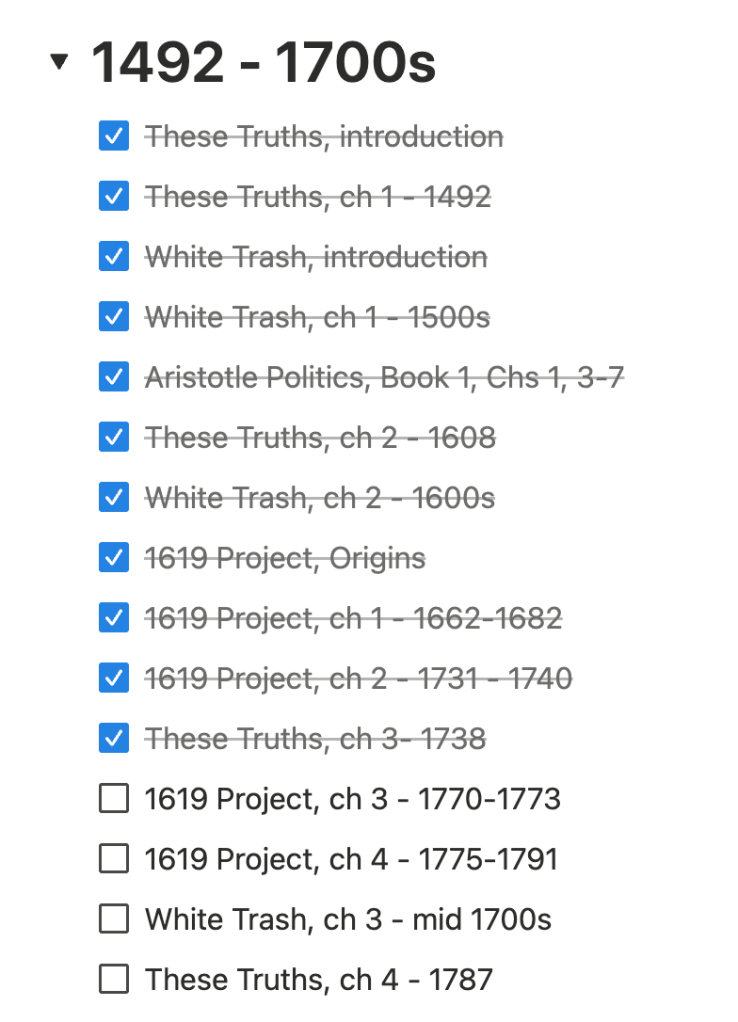The image size is (738, 1022).
Task: Uncheck 1619 Project, ch 1 checkbox
Action: coord(114,618)
